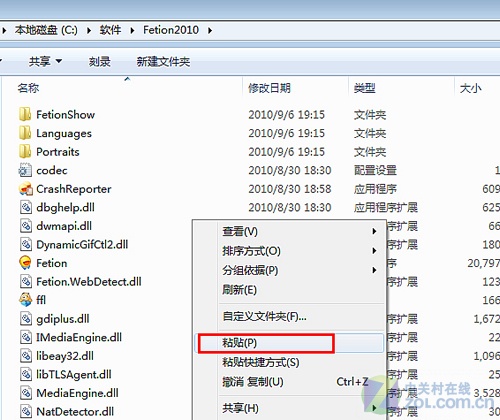Select the gdiplus.dll file icon
Image resolution: width=500 pixels, height=420 pixels.
coord(26,319)
